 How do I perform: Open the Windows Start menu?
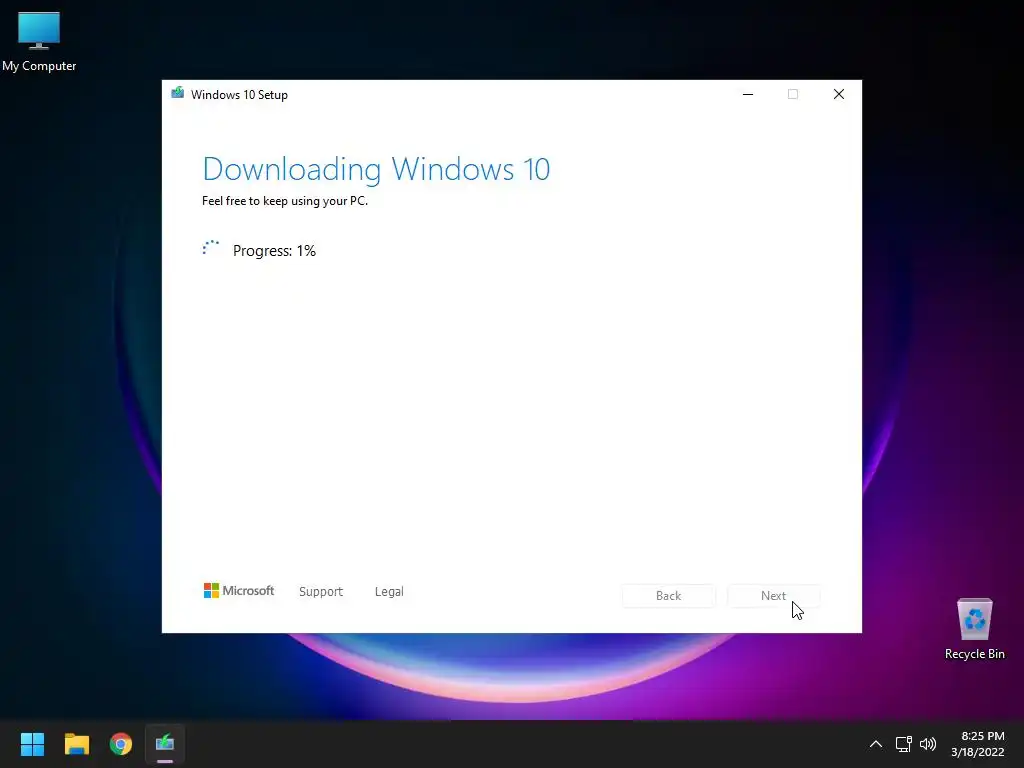point(32,744)
